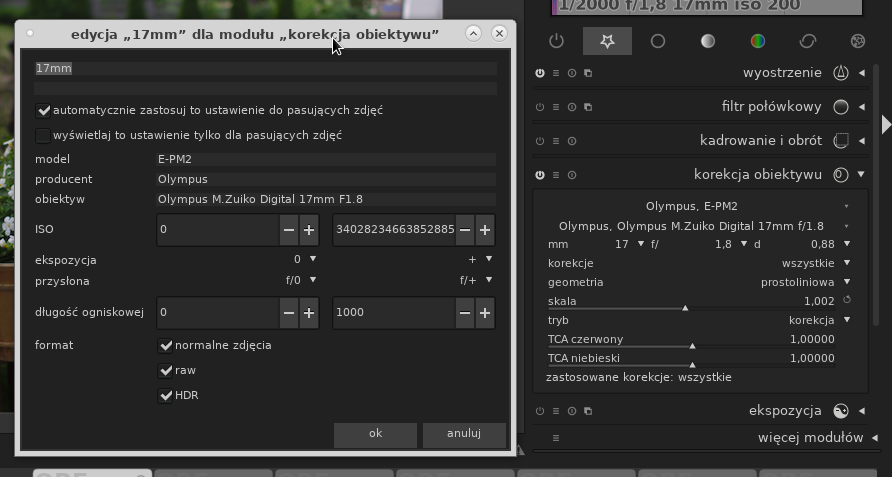892x477 pixels.
Task: Decrease minimum długość ogniskowej minus button
Action: click(289, 312)
